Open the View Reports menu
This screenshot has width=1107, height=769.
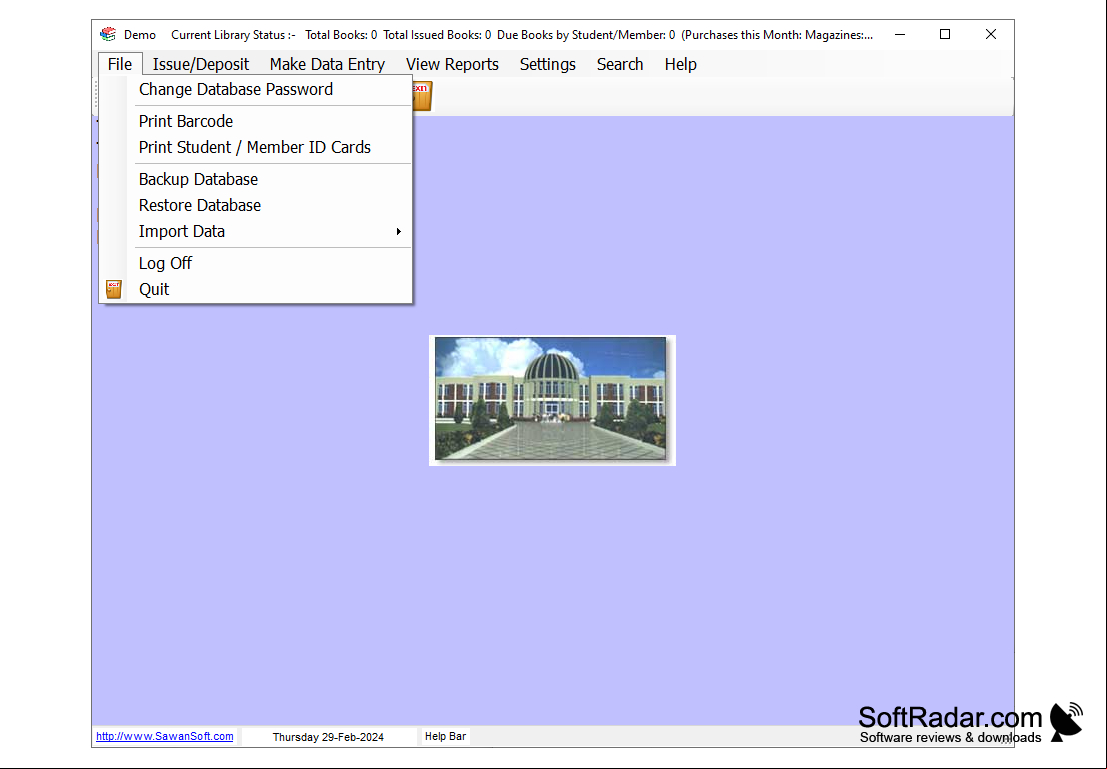pyautogui.click(x=452, y=64)
